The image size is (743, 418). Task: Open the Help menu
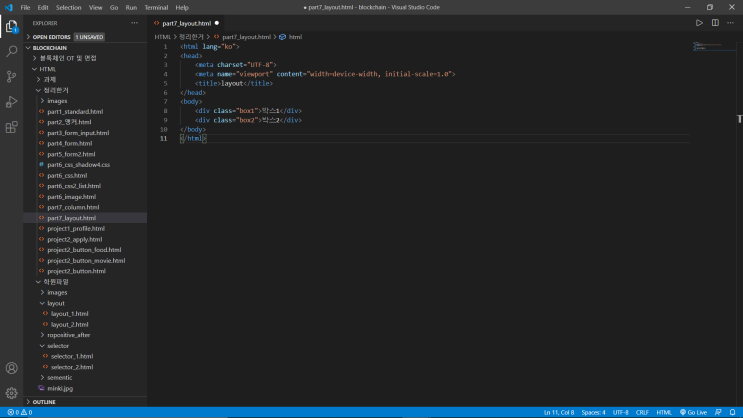pyautogui.click(x=181, y=8)
